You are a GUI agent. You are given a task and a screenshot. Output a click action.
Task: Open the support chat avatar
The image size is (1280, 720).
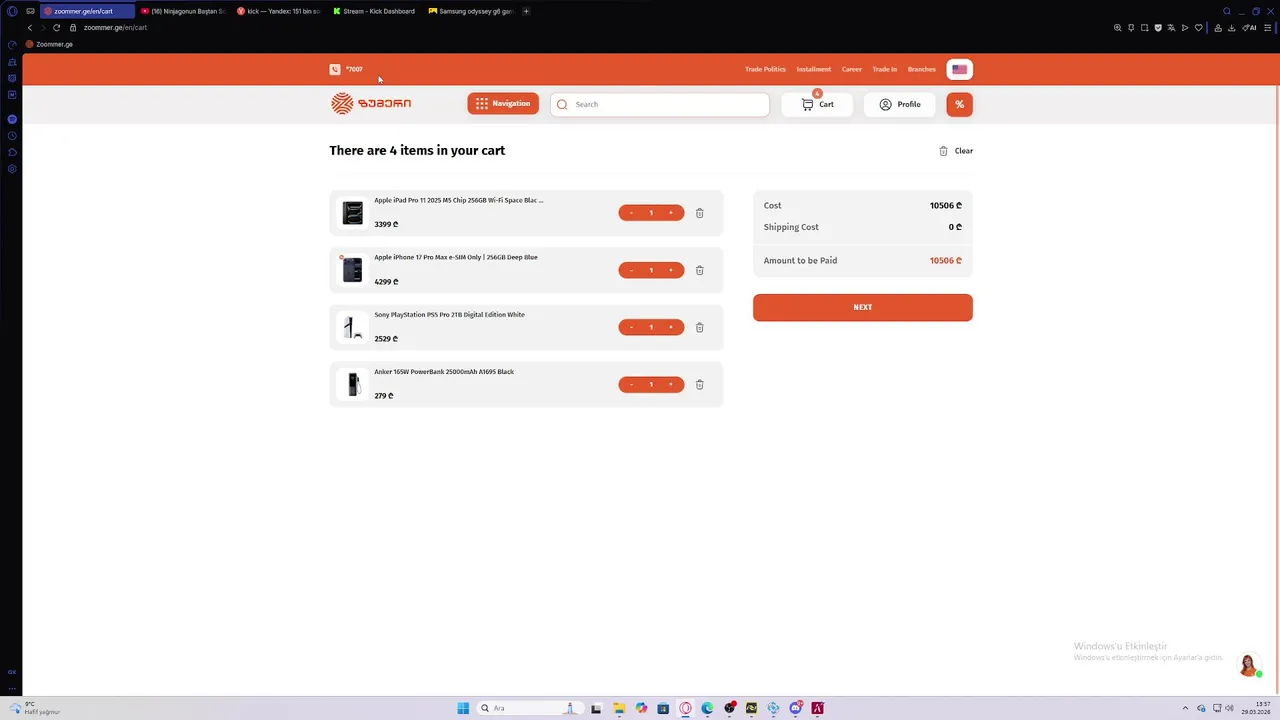pos(1248,665)
